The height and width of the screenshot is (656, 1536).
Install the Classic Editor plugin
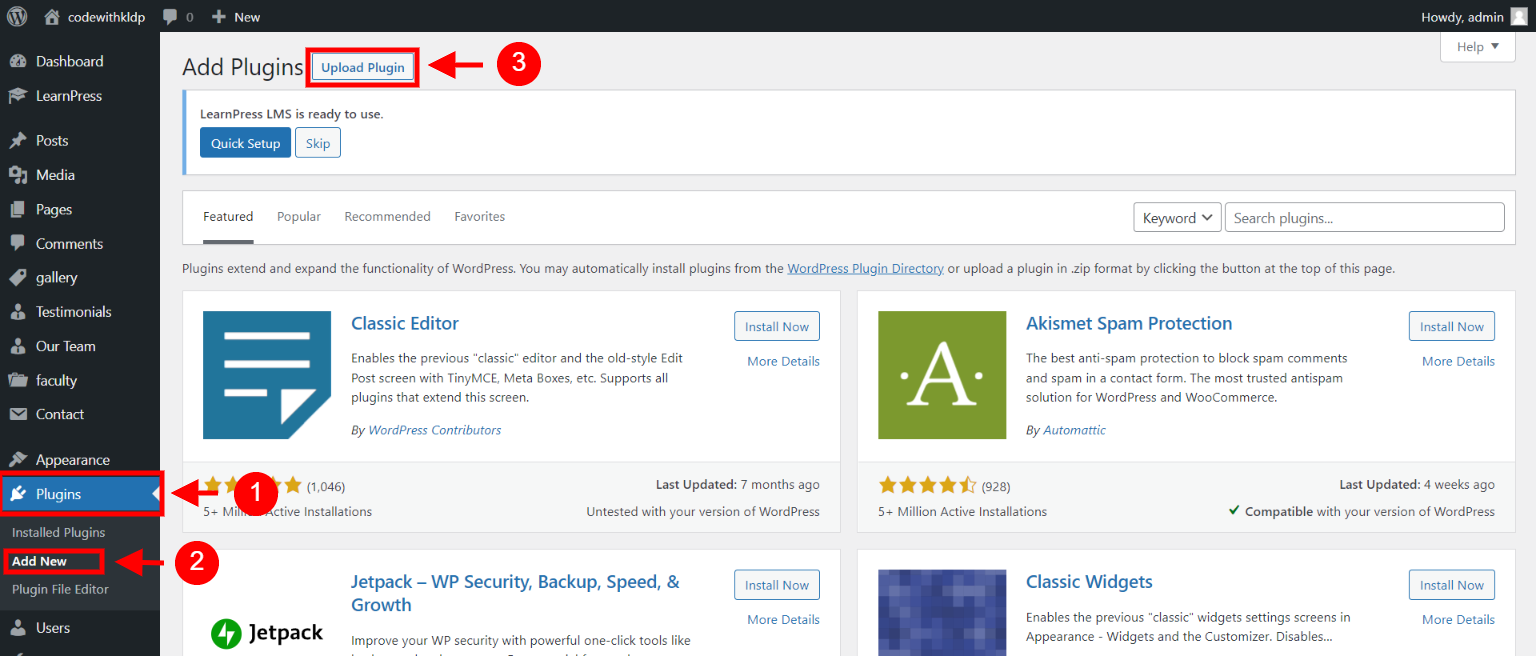[x=776, y=327]
